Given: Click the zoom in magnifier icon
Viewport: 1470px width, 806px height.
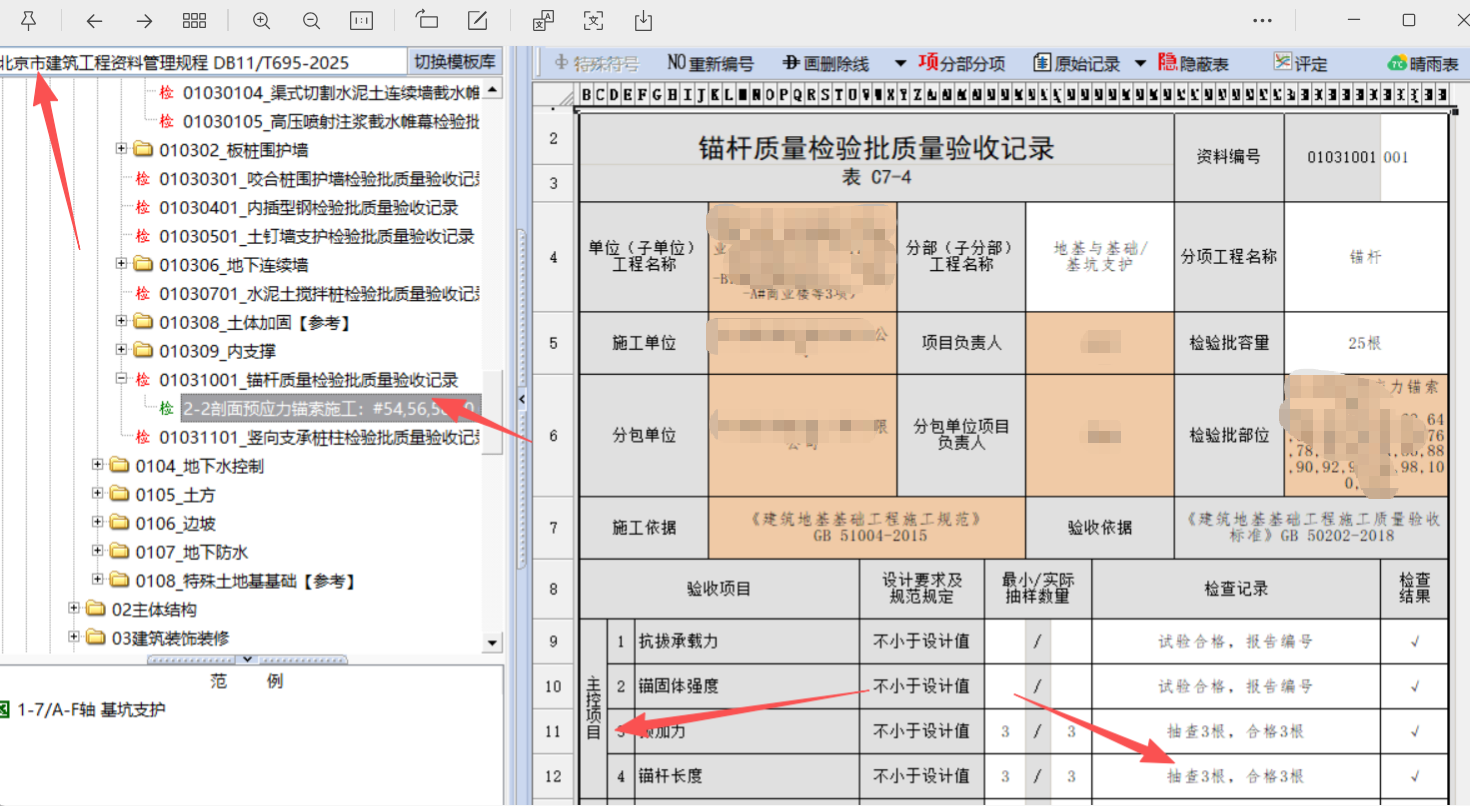Looking at the screenshot, I should 261,20.
